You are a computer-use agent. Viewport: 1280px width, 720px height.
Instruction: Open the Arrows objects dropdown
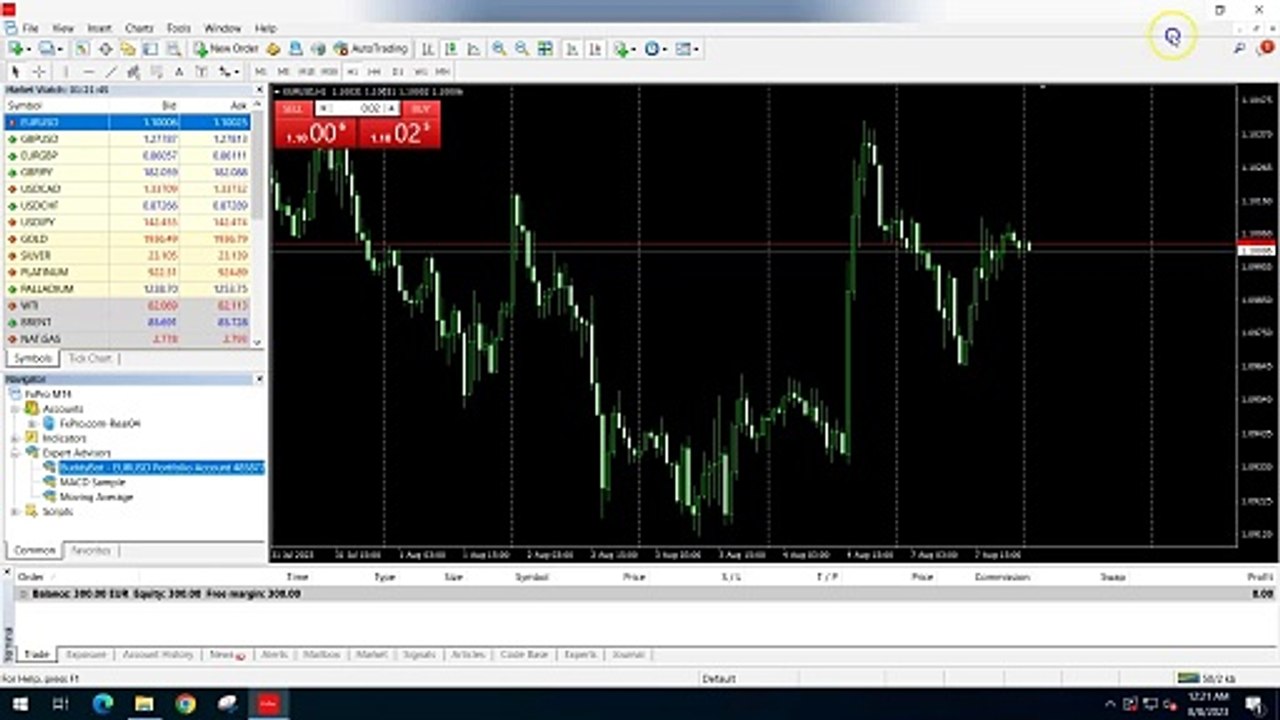click(x=230, y=72)
